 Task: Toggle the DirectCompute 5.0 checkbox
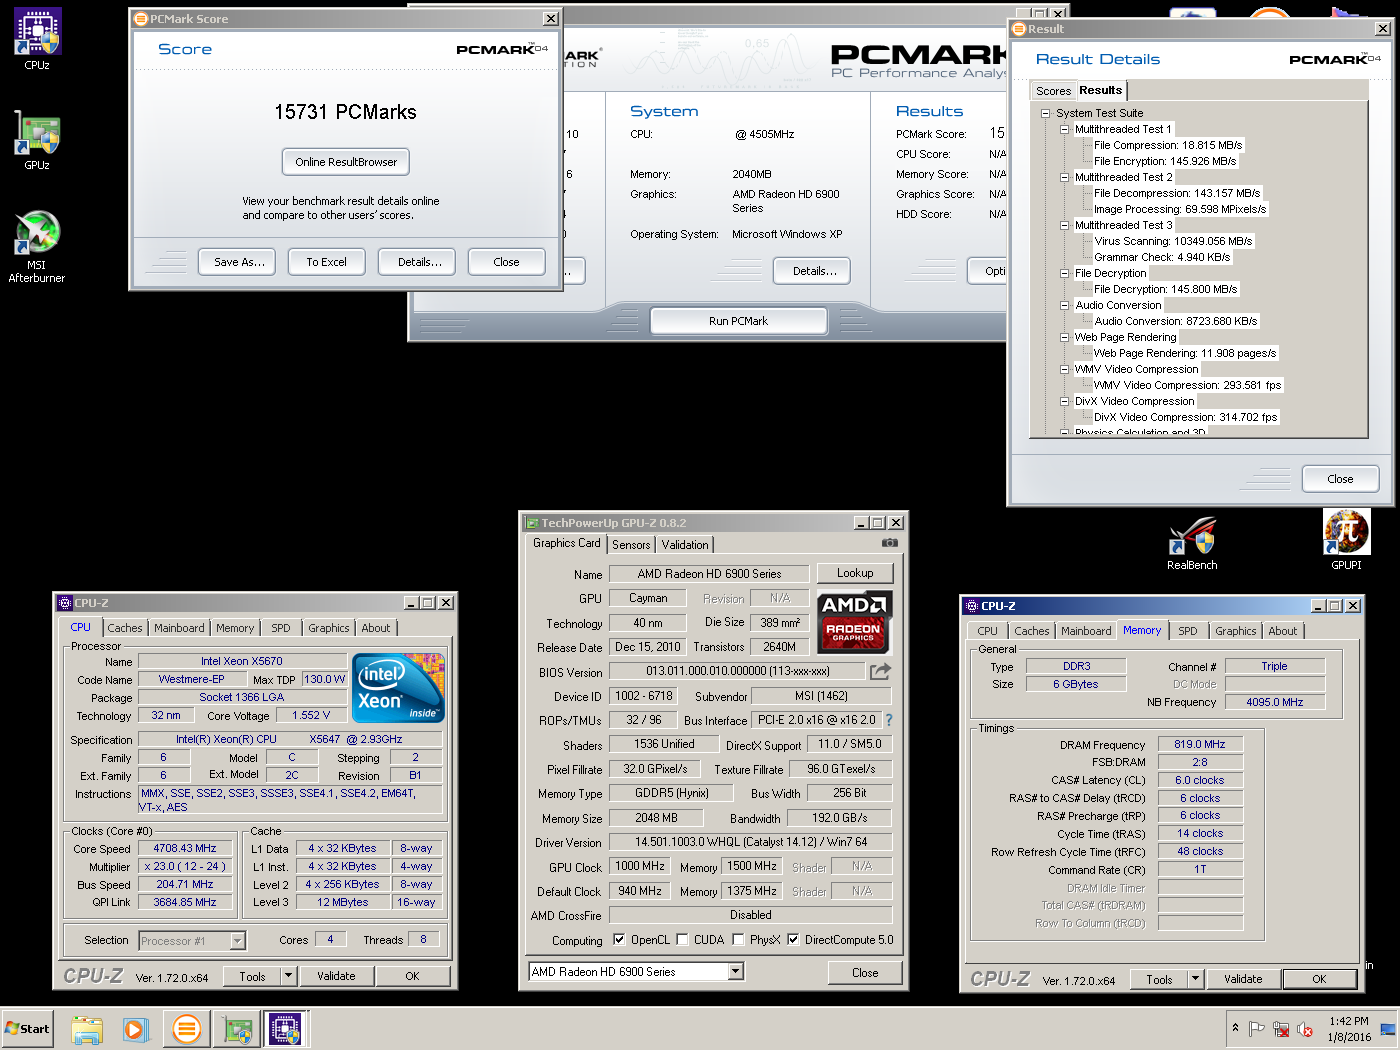click(x=793, y=940)
